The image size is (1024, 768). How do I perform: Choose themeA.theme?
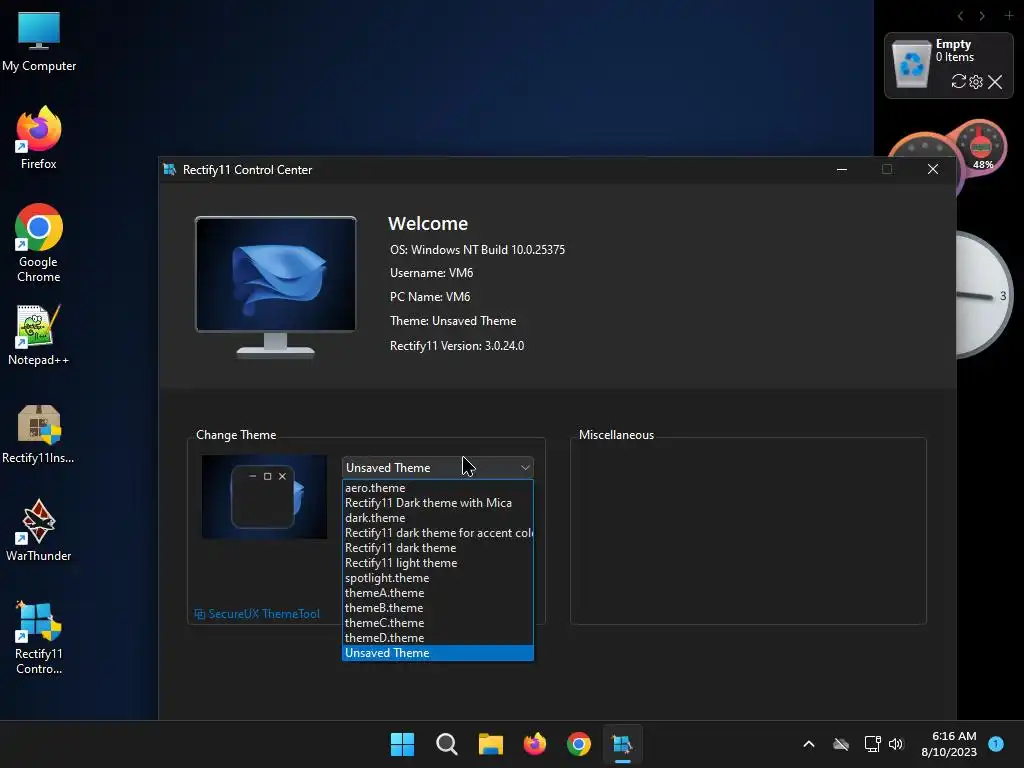438,593
